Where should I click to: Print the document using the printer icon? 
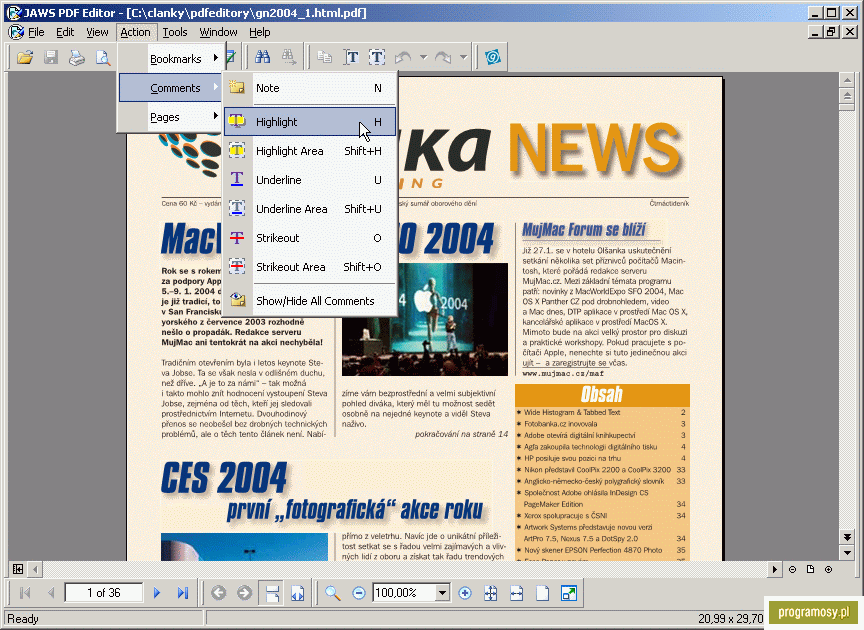click(77, 57)
